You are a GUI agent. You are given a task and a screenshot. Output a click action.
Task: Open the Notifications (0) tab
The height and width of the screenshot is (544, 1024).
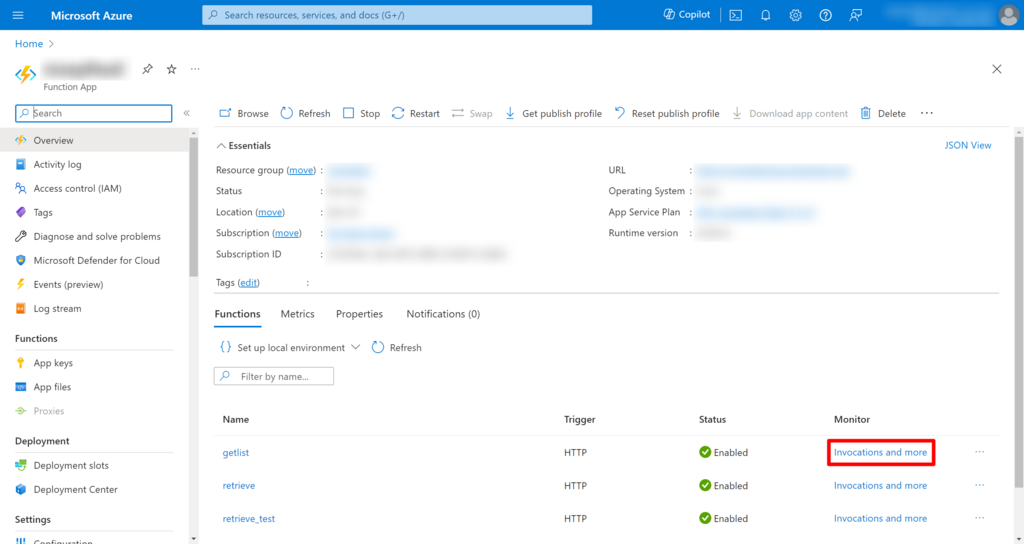[x=443, y=313]
